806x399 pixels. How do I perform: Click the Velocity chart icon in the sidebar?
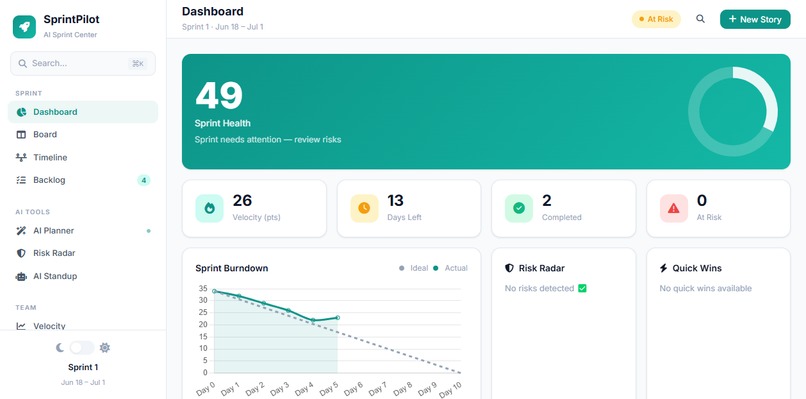[21, 326]
